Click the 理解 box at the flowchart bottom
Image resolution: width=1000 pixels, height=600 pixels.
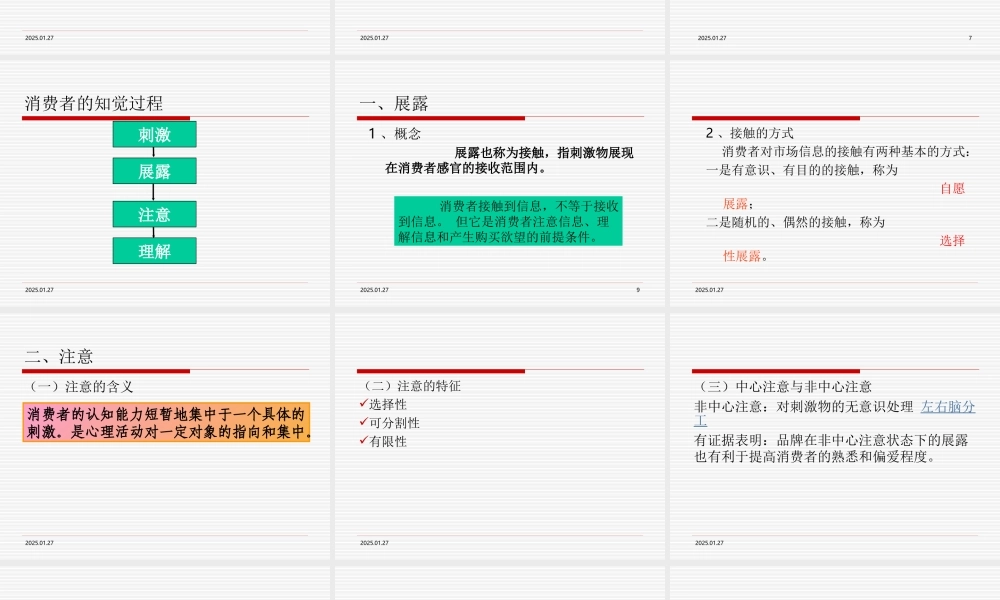(154, 250)
